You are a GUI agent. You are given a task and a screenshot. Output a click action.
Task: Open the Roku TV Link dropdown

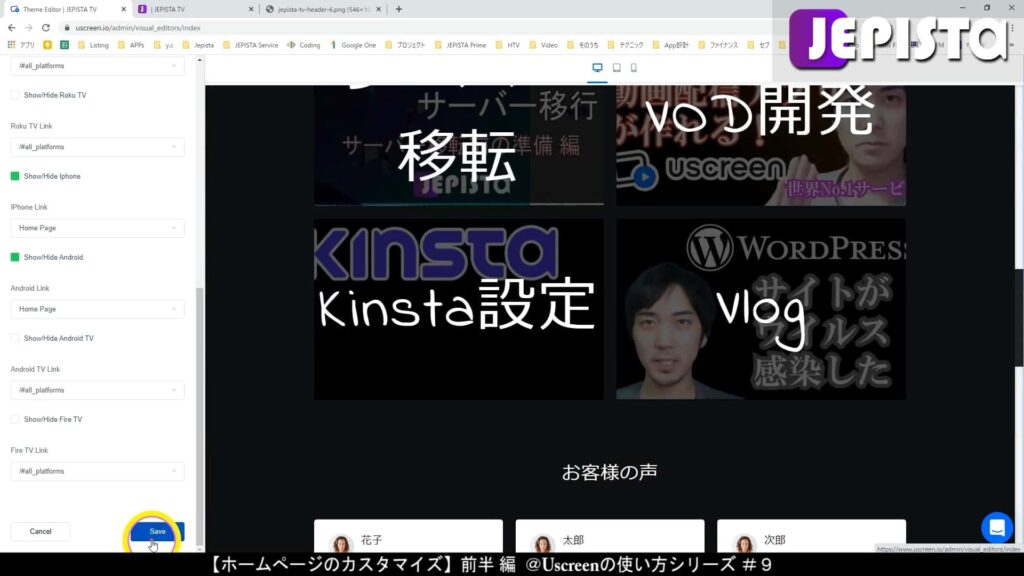click(97, 146)
